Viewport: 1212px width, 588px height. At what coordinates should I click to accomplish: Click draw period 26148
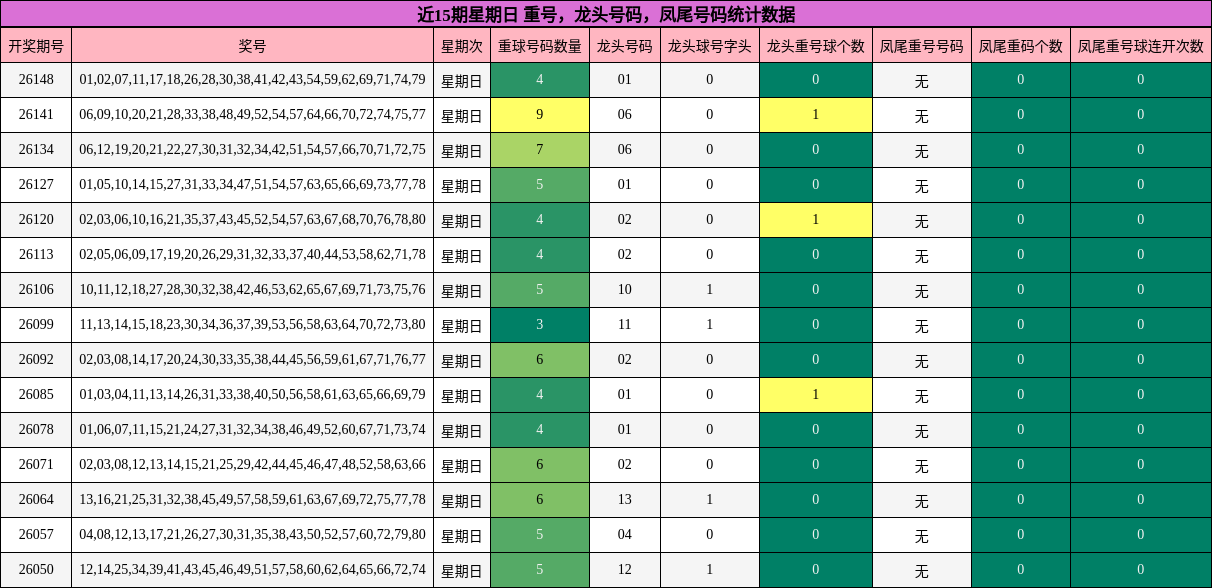36,80
